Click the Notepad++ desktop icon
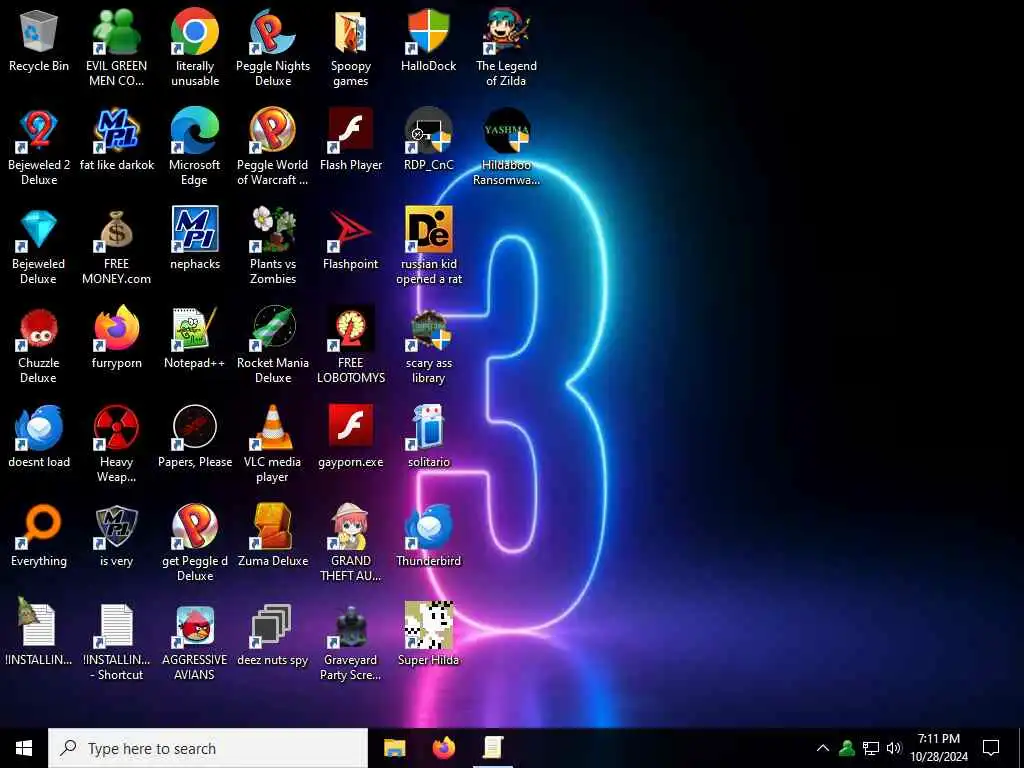Screen dimensions: 1024x768 [x=195, y=328]
